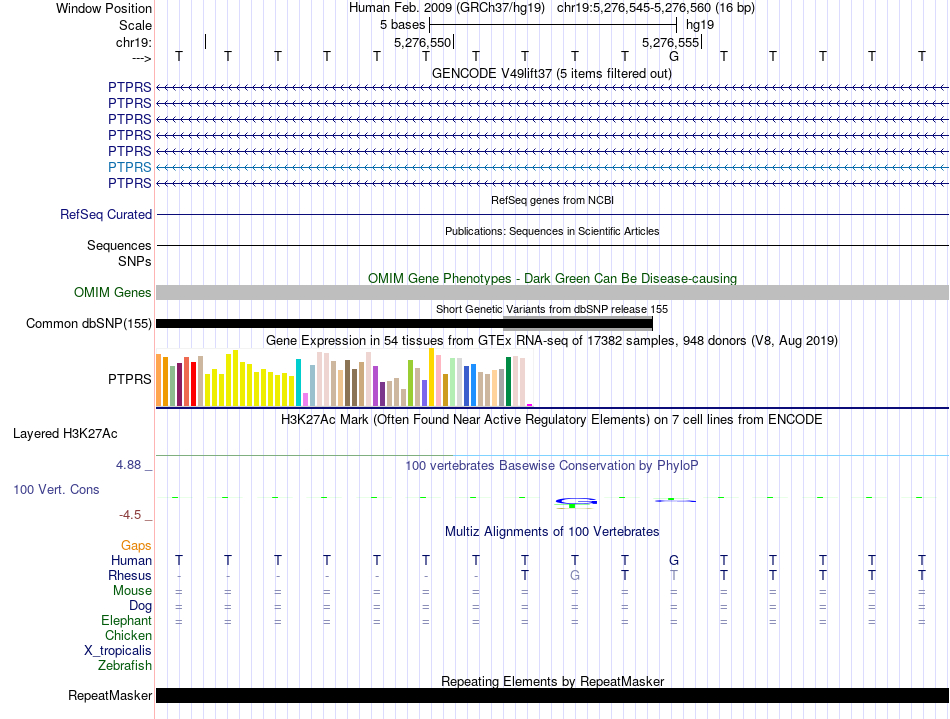This screenshot has width=950, height=719.
Task: Click the black RepeatMasker item bar
Action: coord(552,695)
